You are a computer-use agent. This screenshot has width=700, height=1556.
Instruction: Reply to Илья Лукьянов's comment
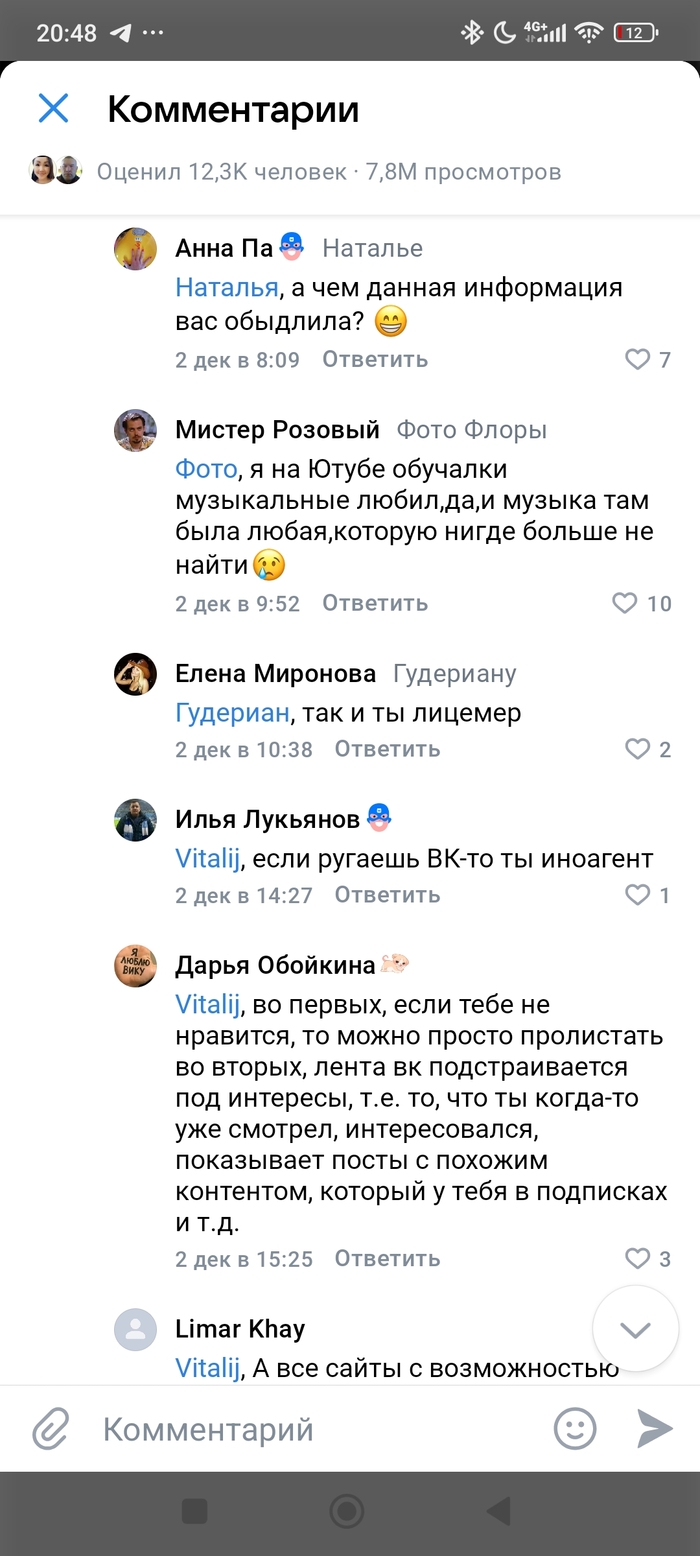(387, 894)
